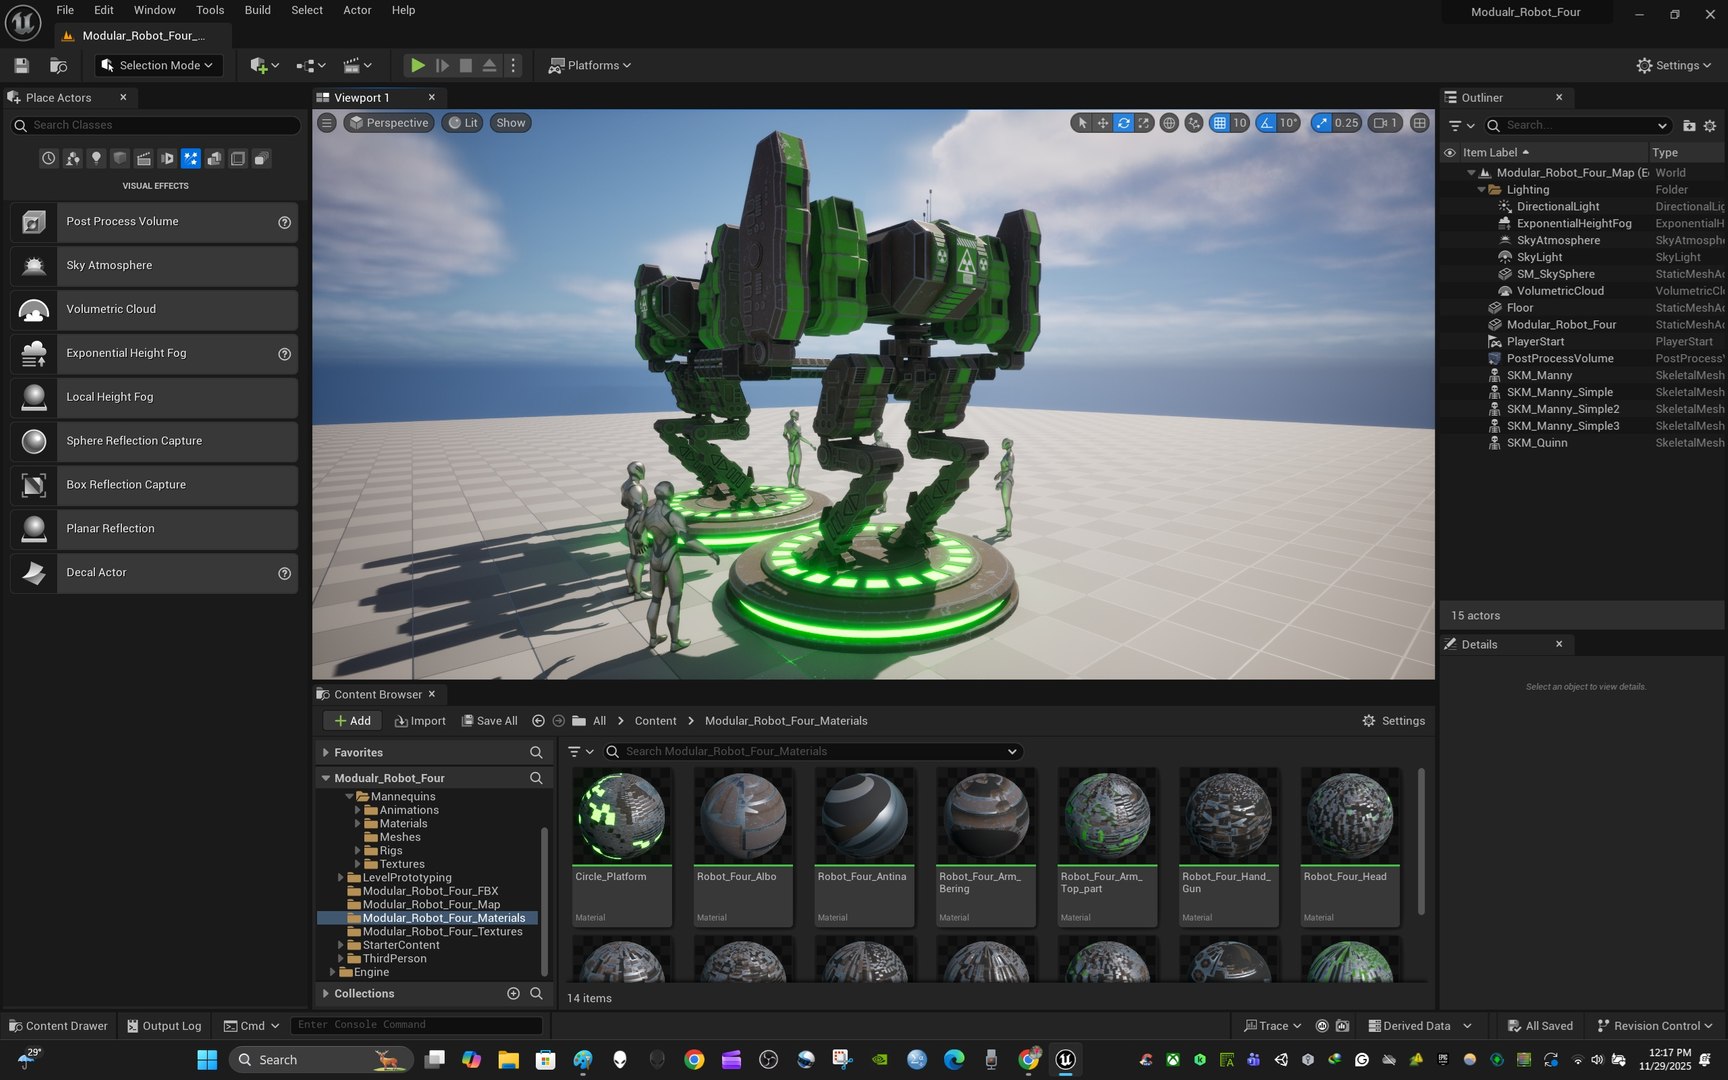Select the Circle_Platform material thumbnail
Image resolution: width=1728 pixels, height=1080 pixels.
(x=621, y=816)
